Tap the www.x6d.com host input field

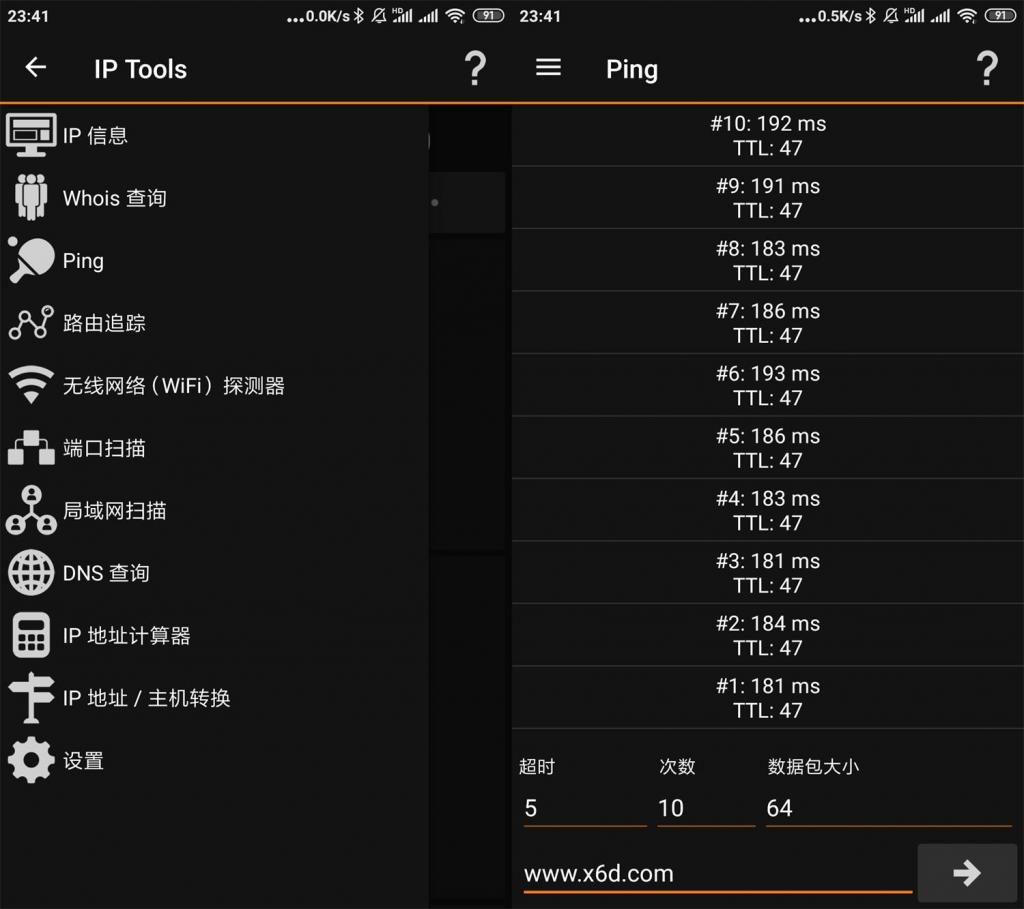coord(715,872)
